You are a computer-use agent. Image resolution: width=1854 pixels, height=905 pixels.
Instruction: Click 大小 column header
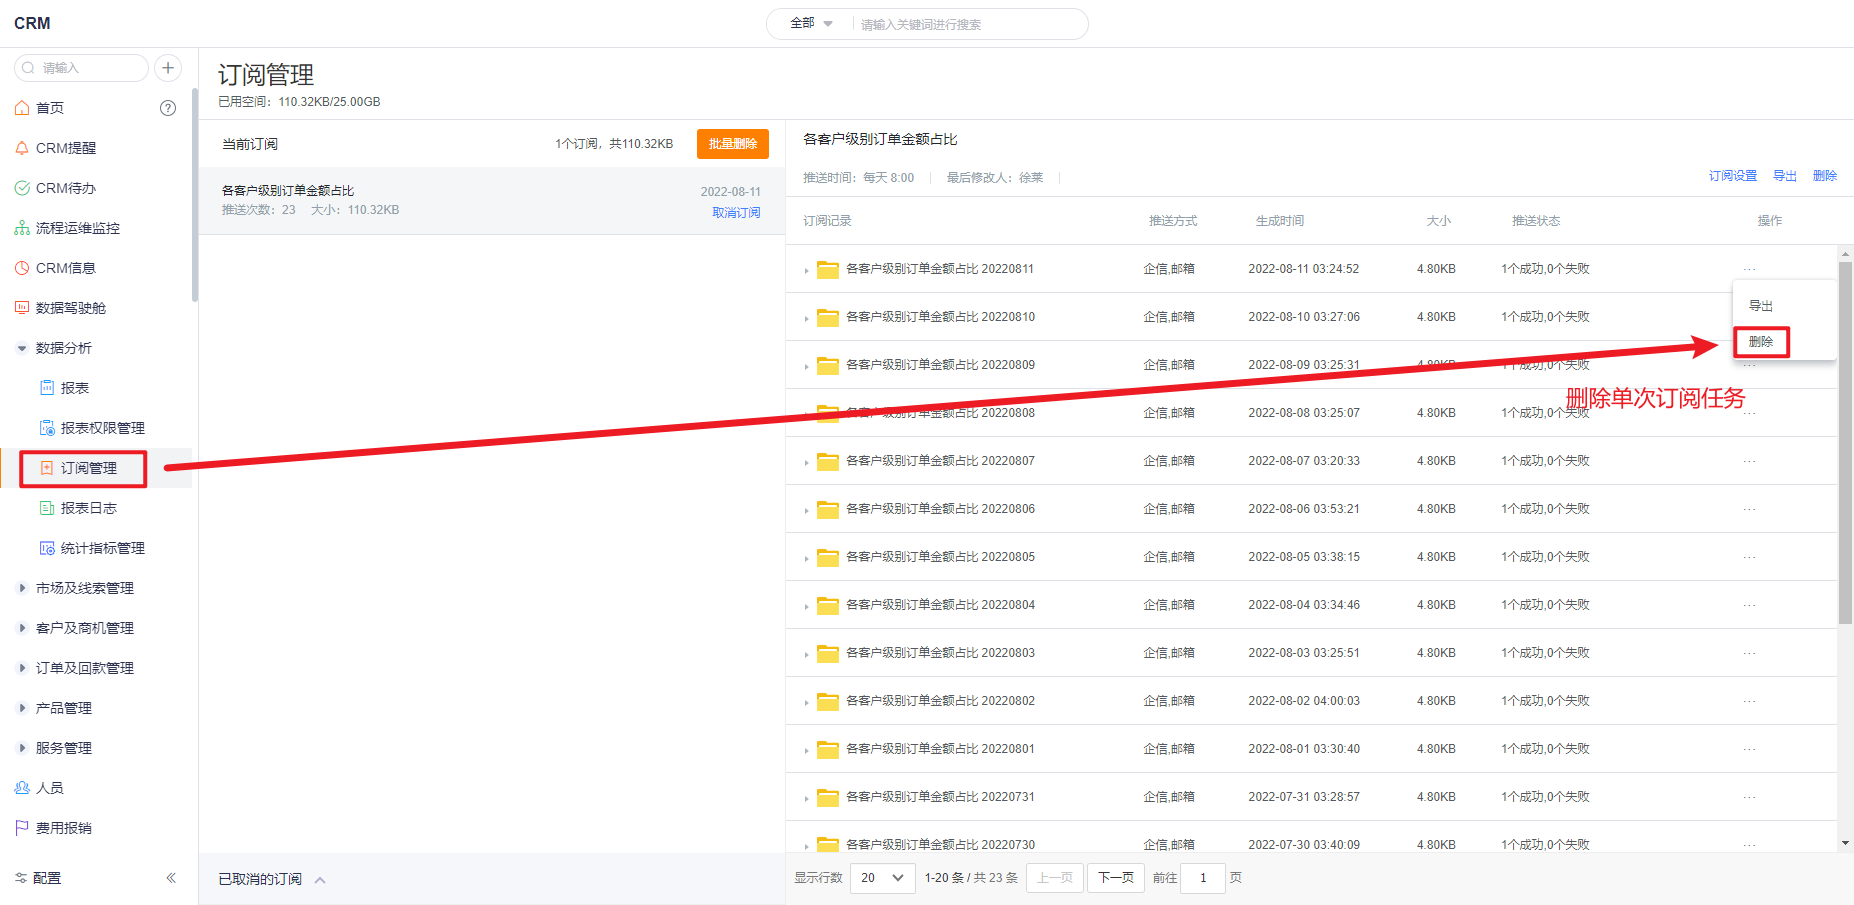(x=1439, y=221)
